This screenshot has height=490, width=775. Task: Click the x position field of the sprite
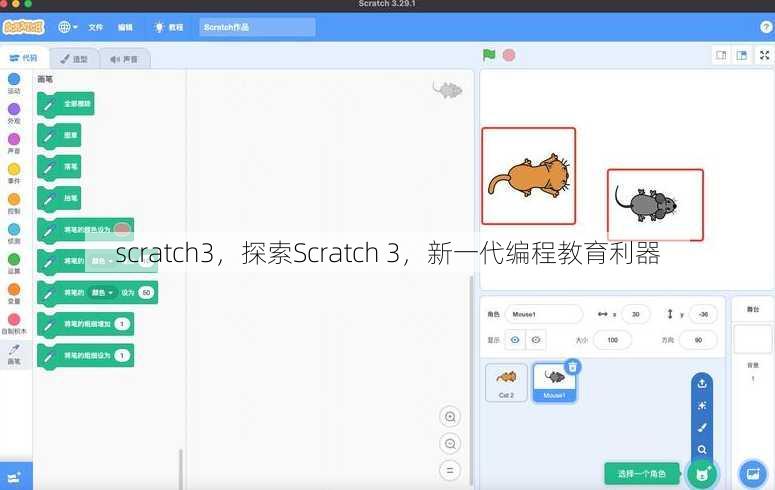pyautogui.click(x=636, y=314)
